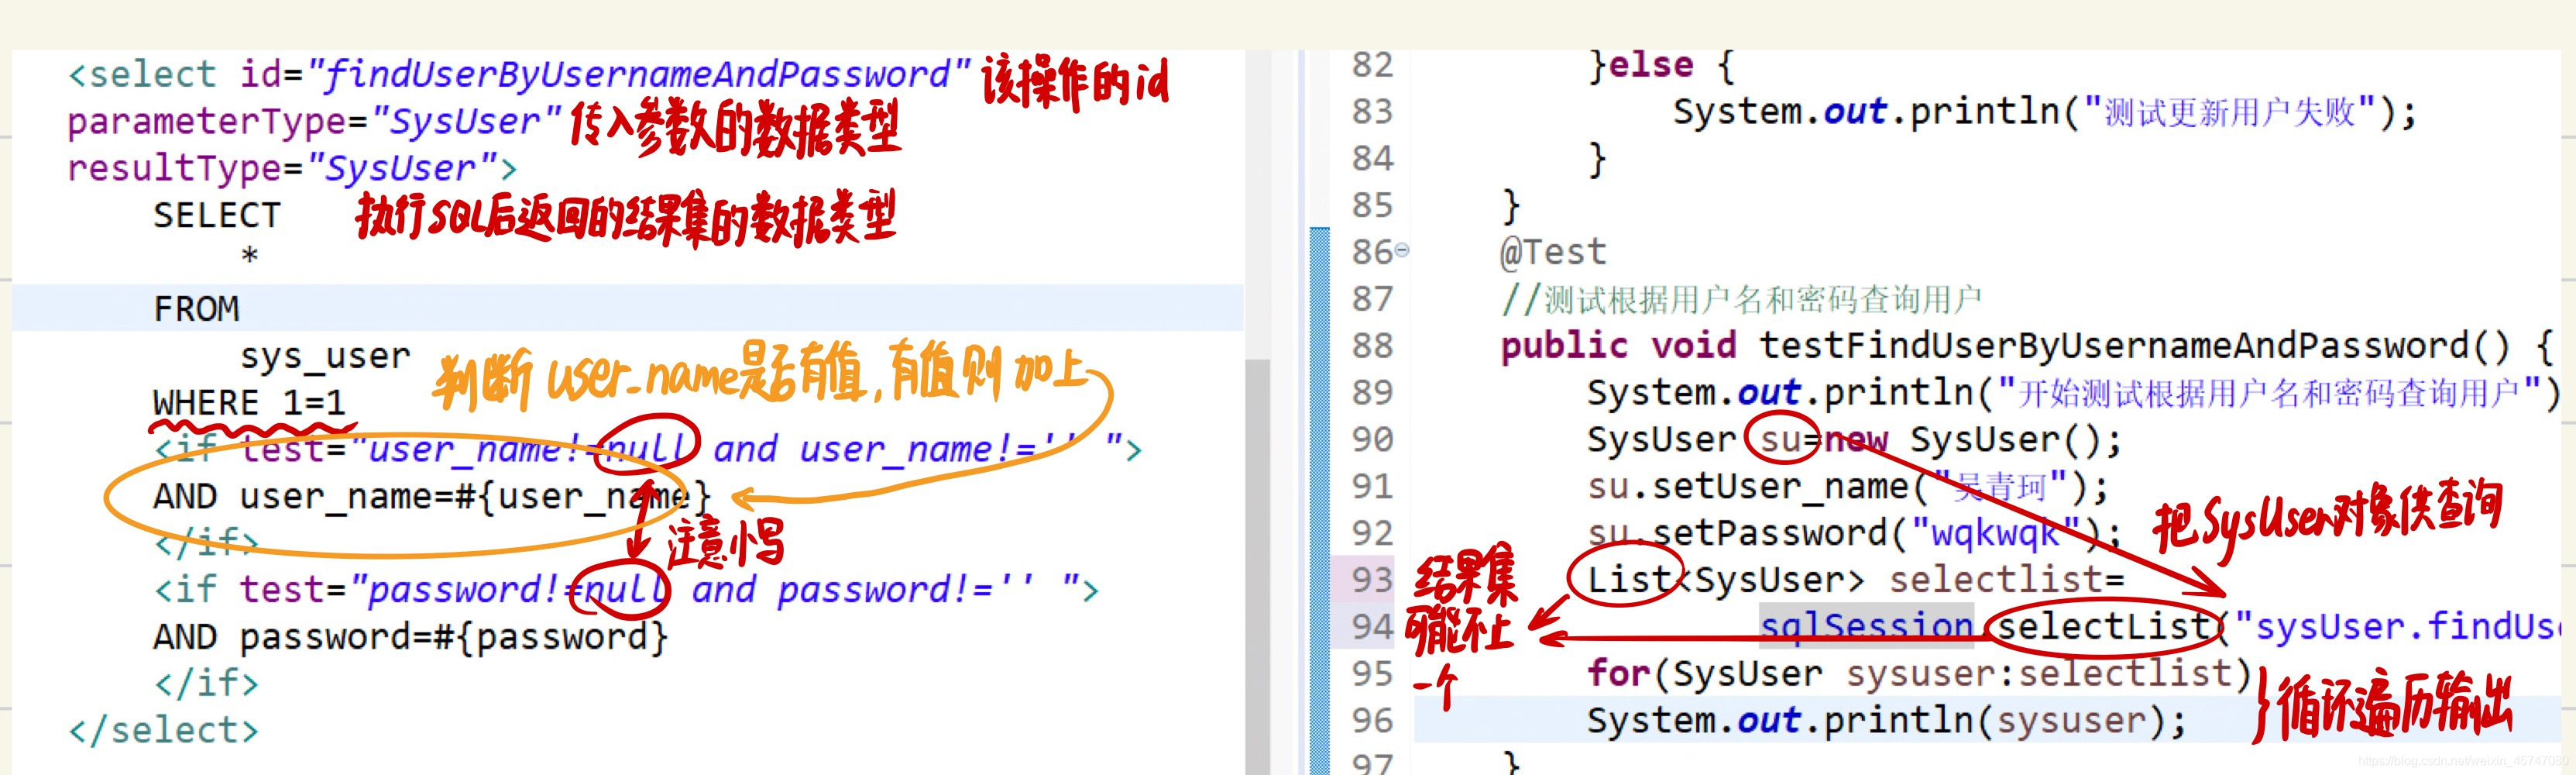Collapse the fold marker beside line 86
Screen dimensions: 2576x775
pyautogui.click(x=1402, y=250)
